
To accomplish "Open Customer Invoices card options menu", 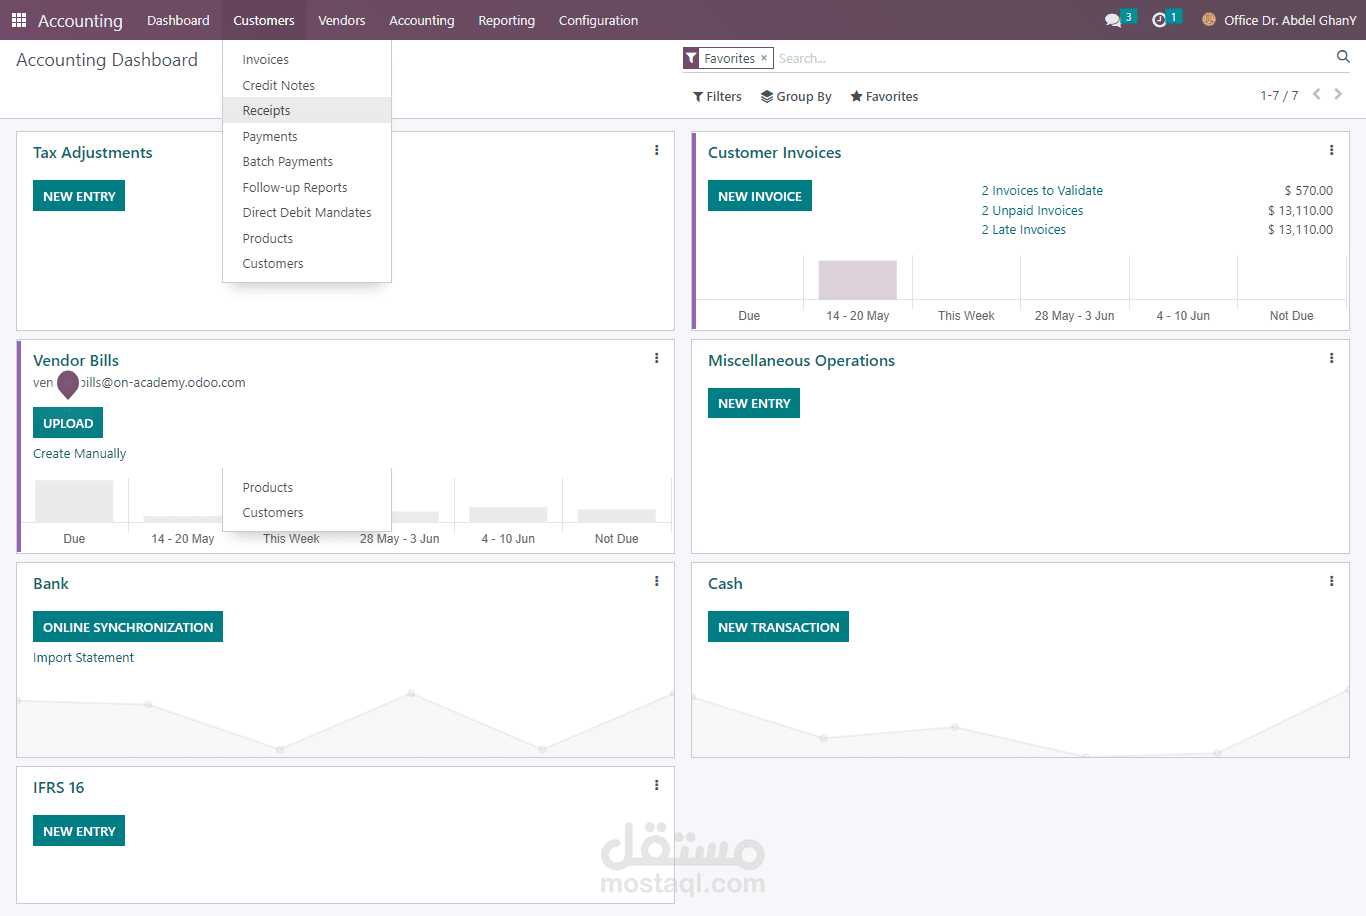I will 1331,150.
